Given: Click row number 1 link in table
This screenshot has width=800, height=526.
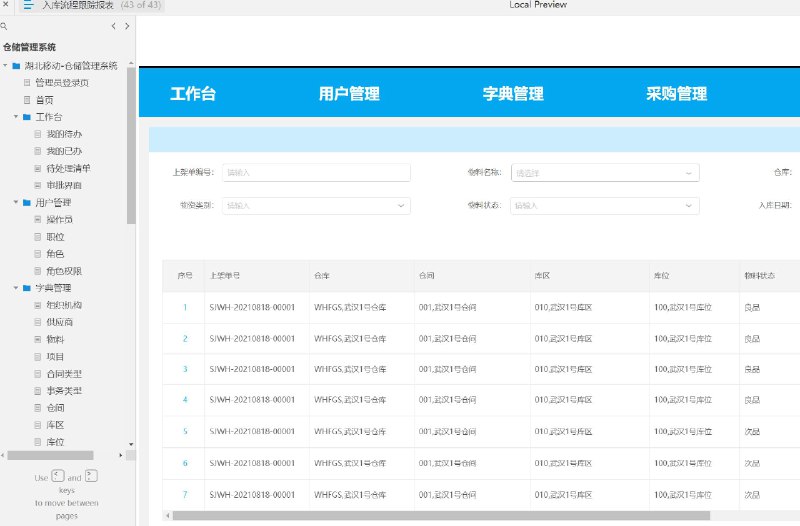Looking at the screenshot, I should (x=185, y=307).
